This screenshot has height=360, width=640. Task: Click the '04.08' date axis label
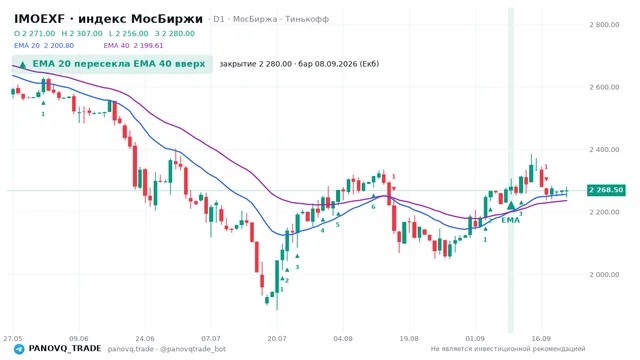tap(343, 338)
